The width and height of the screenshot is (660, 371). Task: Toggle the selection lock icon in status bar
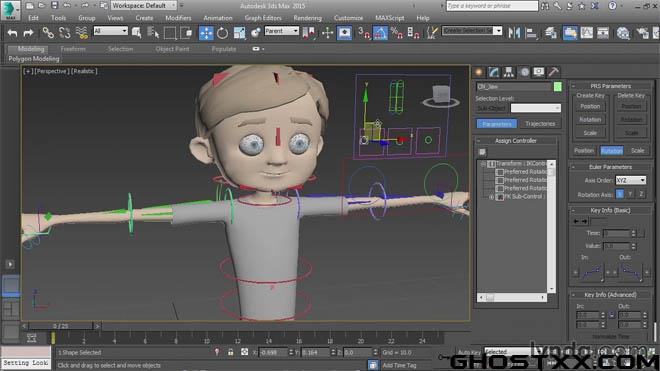pyautogui.click(x=230, y=352)
